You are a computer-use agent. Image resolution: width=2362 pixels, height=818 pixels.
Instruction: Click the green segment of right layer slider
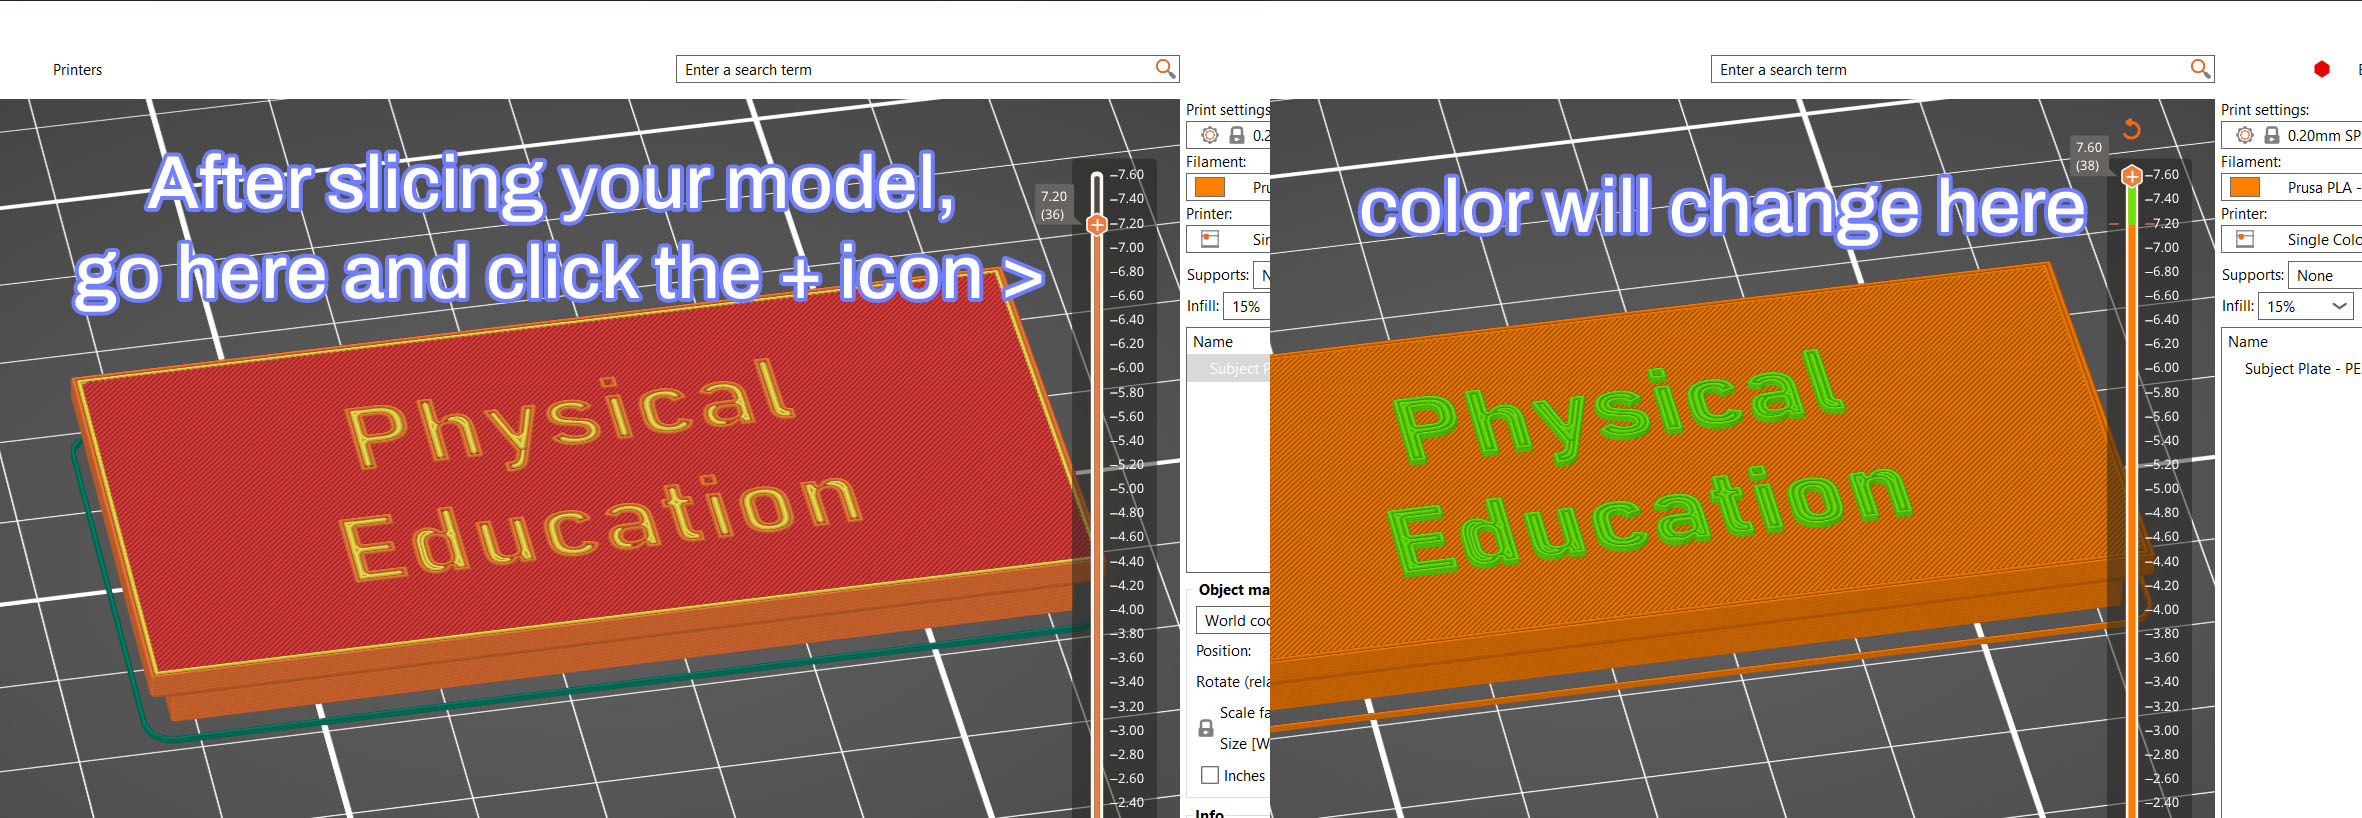2132,205
